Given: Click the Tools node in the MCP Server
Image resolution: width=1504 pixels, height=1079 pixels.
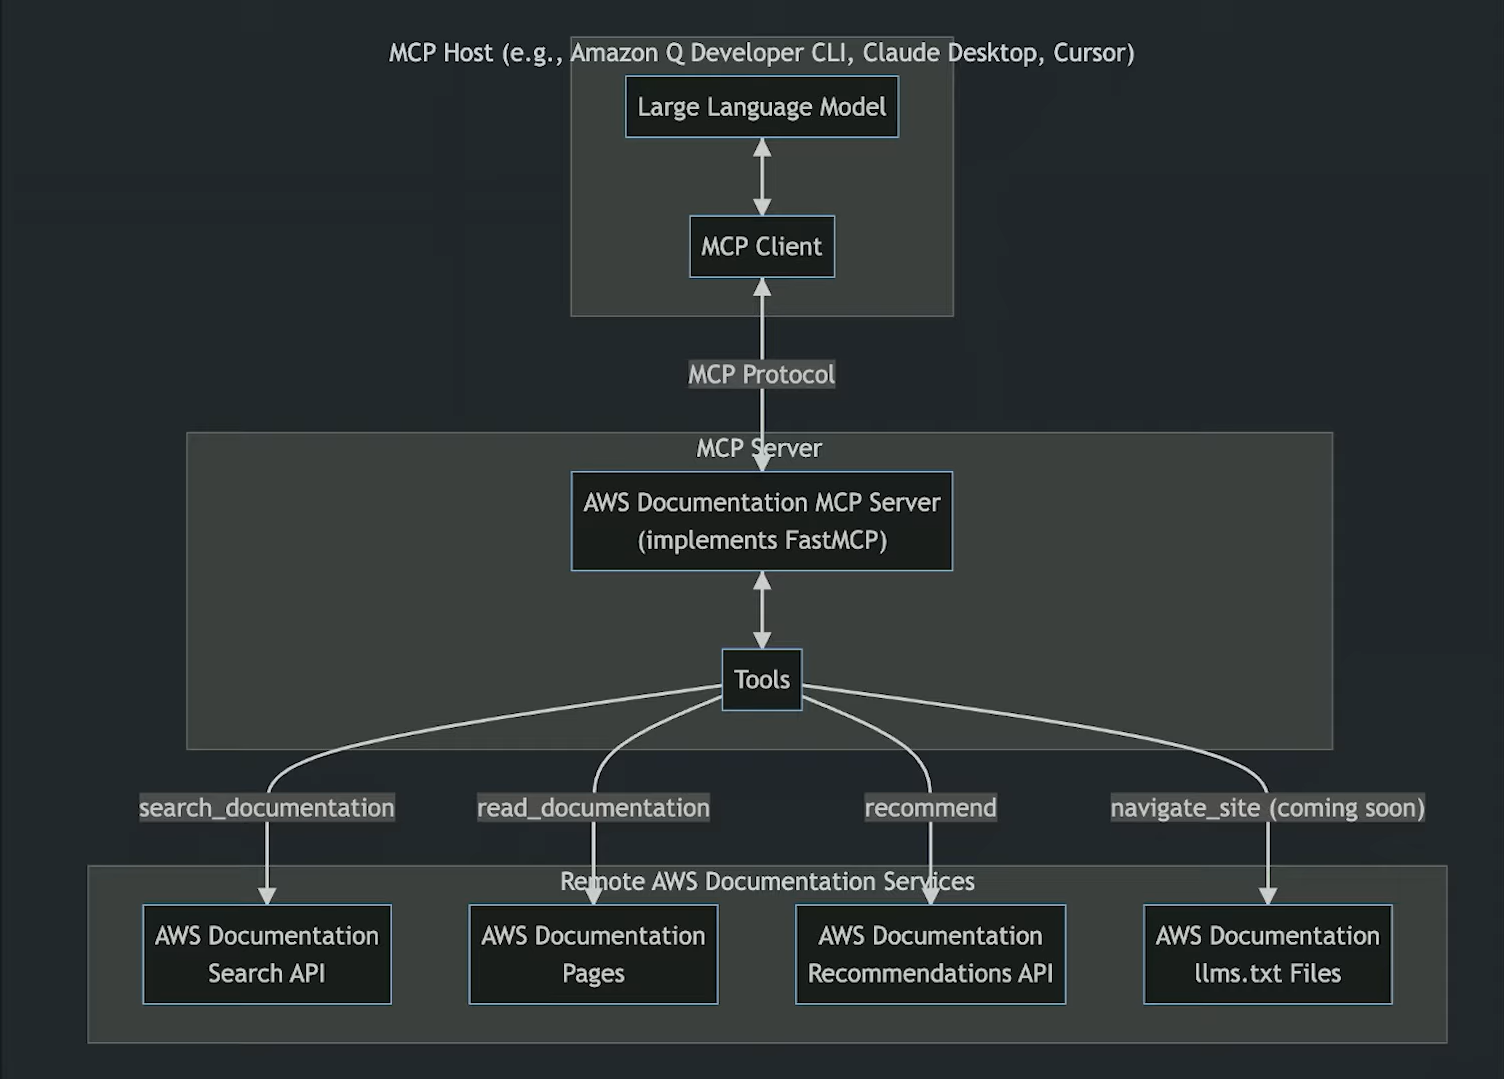Looking at the screenshot, I should [x=761, y=679].
